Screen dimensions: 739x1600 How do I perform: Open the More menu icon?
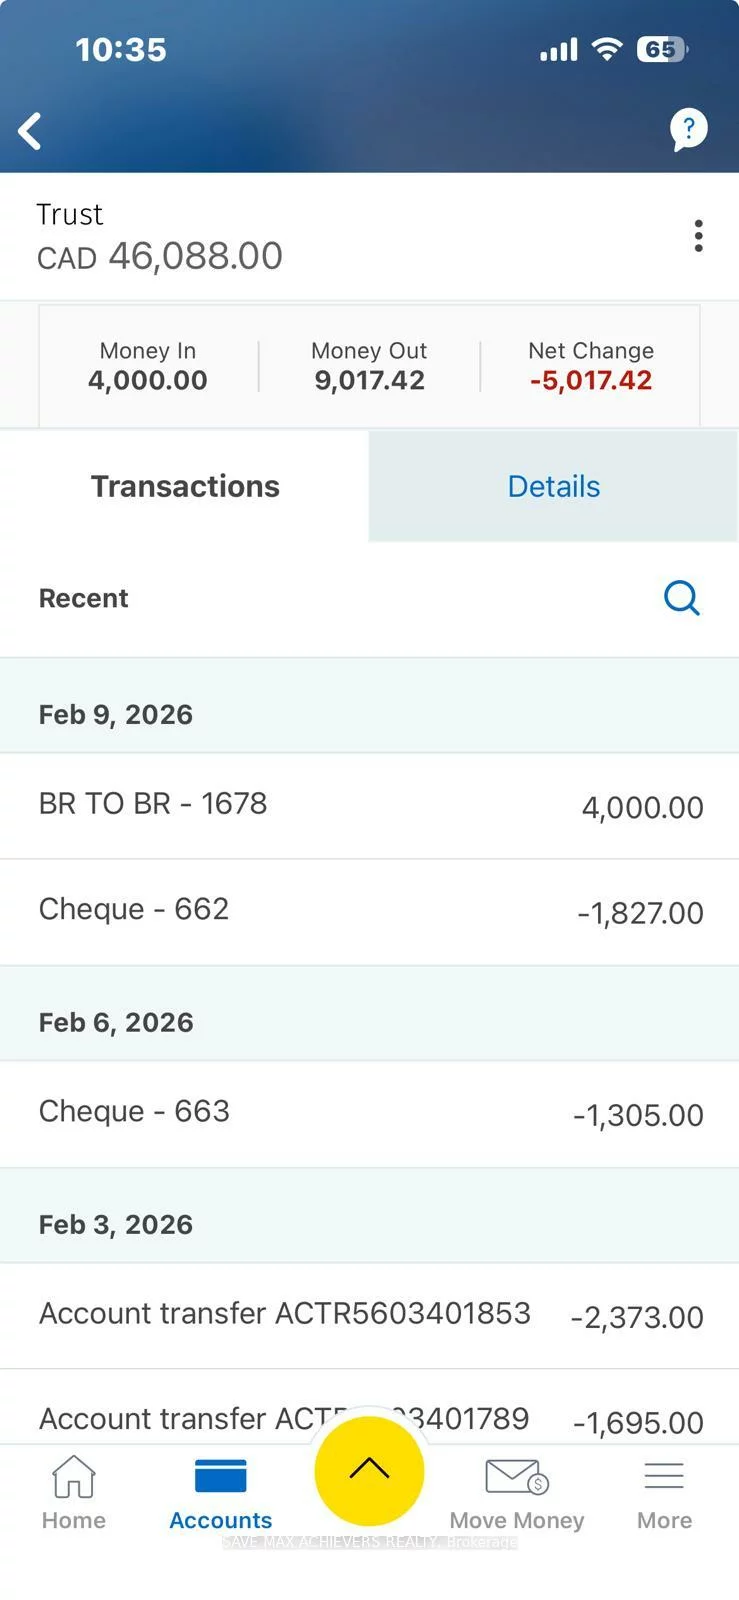(664, 1492)
